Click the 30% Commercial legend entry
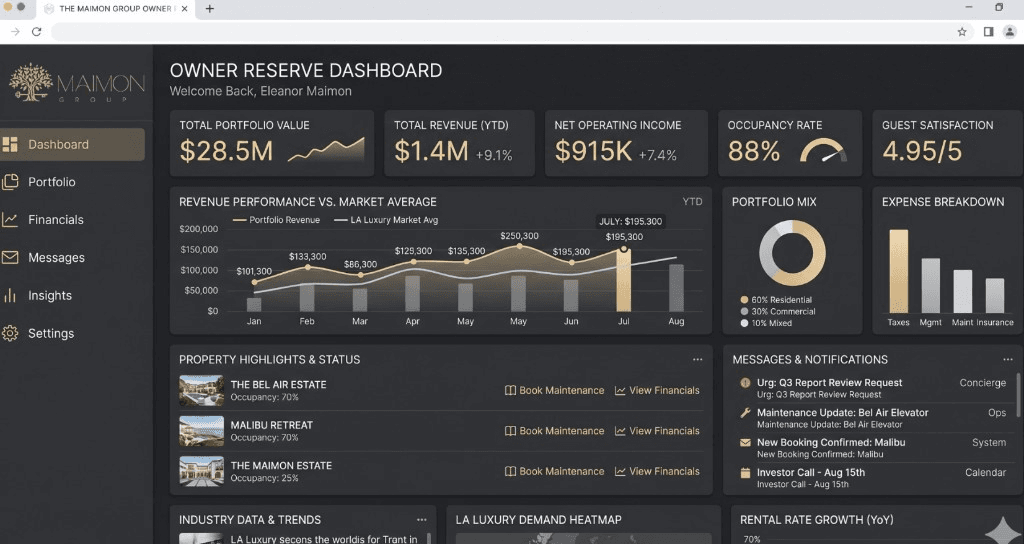 pyautogui.click(x=777, y=312)
